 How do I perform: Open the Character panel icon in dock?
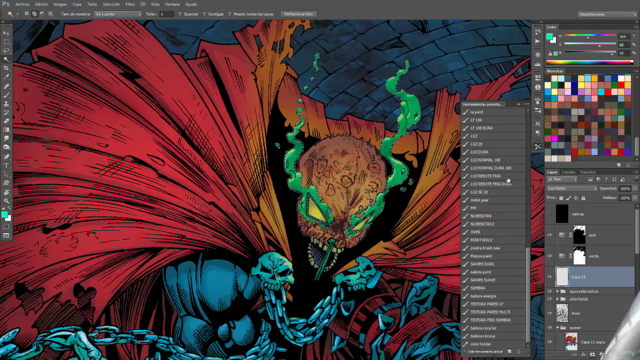538,124
